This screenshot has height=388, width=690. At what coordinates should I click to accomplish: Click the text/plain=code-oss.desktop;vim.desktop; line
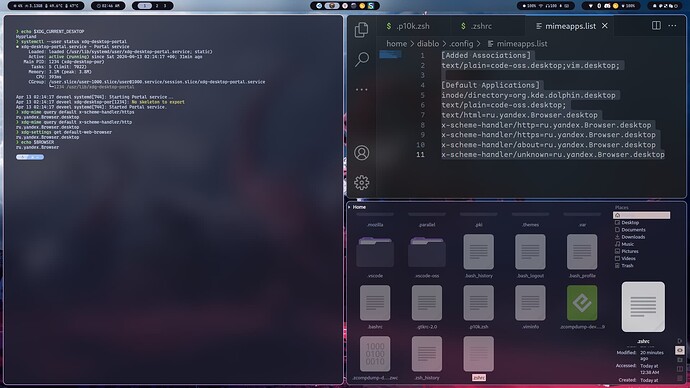click(x=530, y=65)
